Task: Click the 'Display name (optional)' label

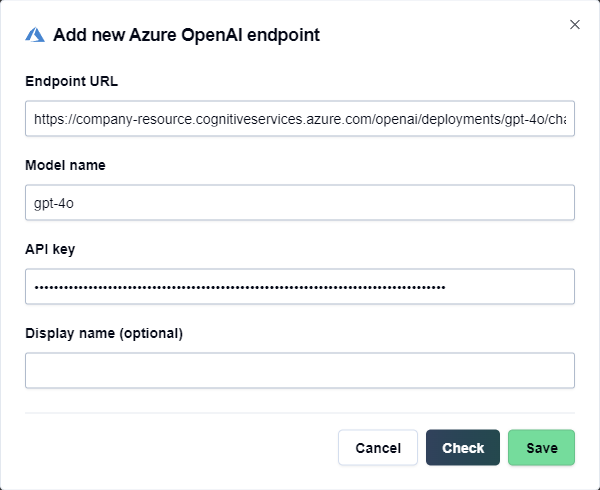Action: pos(104,333)
